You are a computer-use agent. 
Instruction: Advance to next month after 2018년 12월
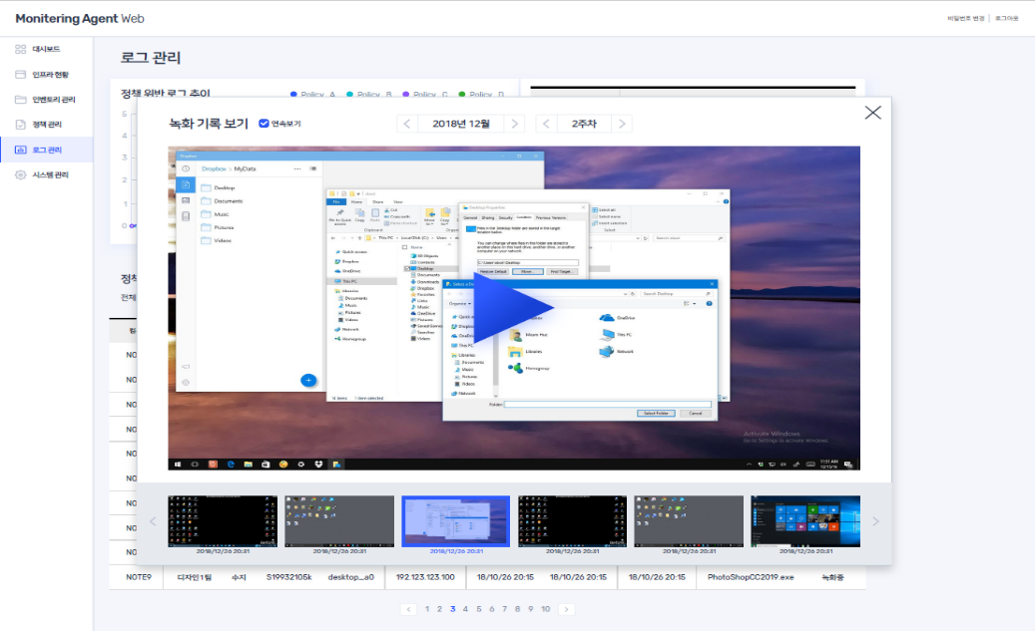coord(514,124)
